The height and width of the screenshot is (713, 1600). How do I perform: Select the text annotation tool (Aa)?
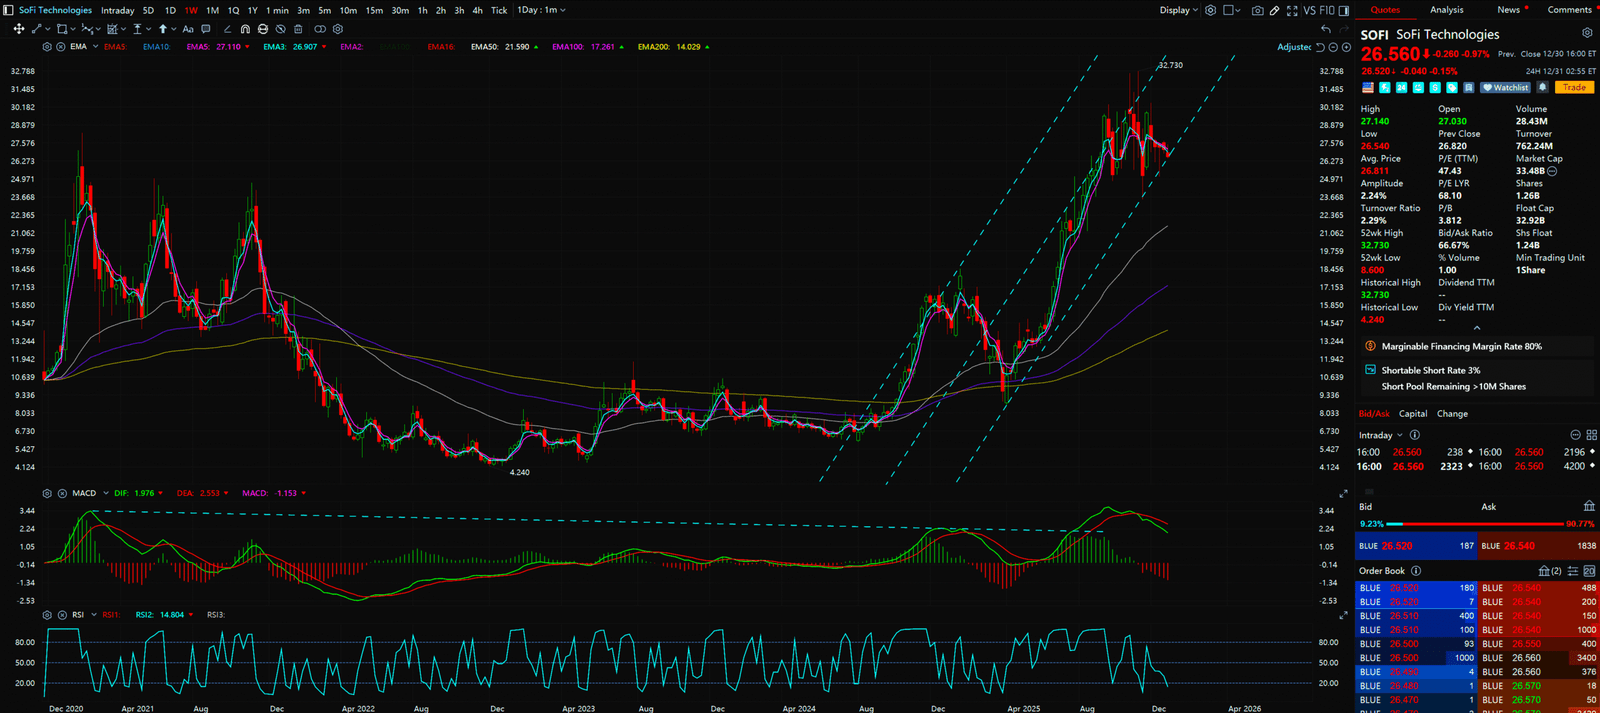pos(188,29)
